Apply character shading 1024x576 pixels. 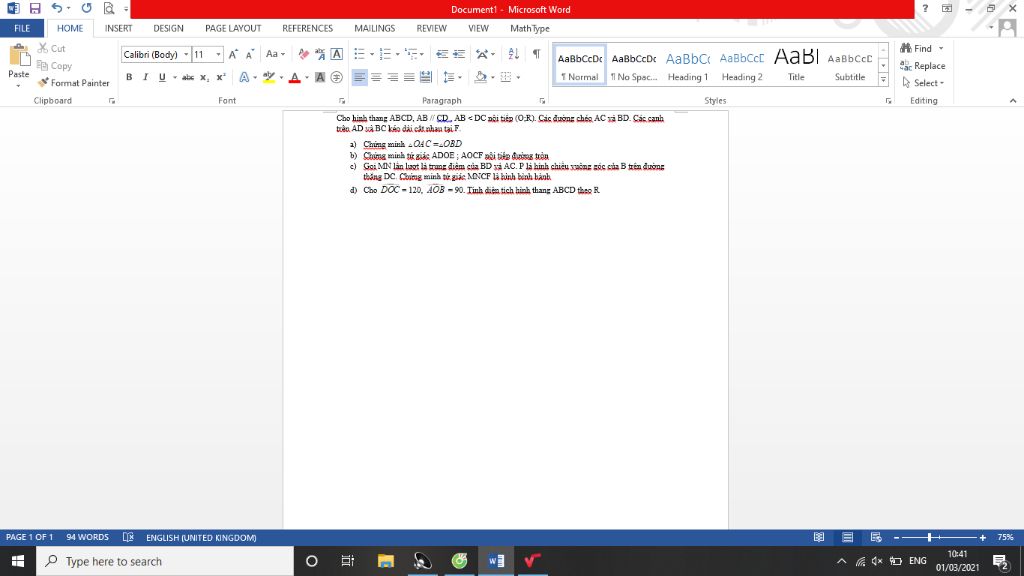[x=320, y=77]
